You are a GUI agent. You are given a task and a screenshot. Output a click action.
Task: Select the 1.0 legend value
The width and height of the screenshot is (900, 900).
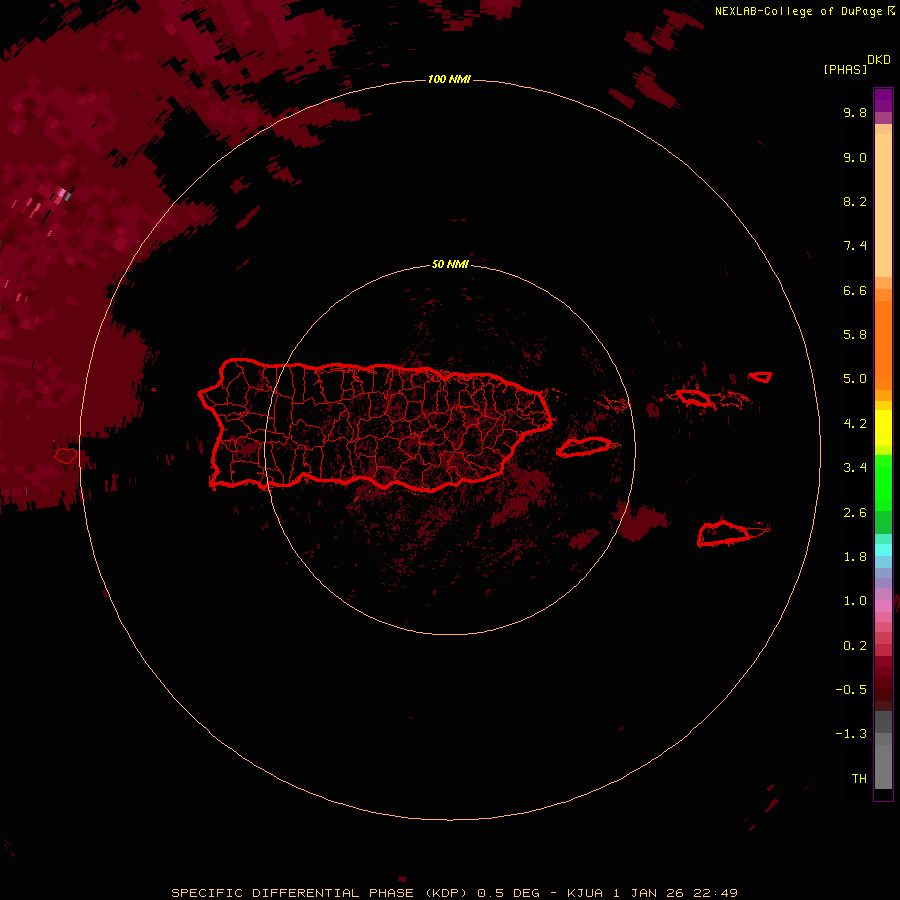[x=855, y=601]
